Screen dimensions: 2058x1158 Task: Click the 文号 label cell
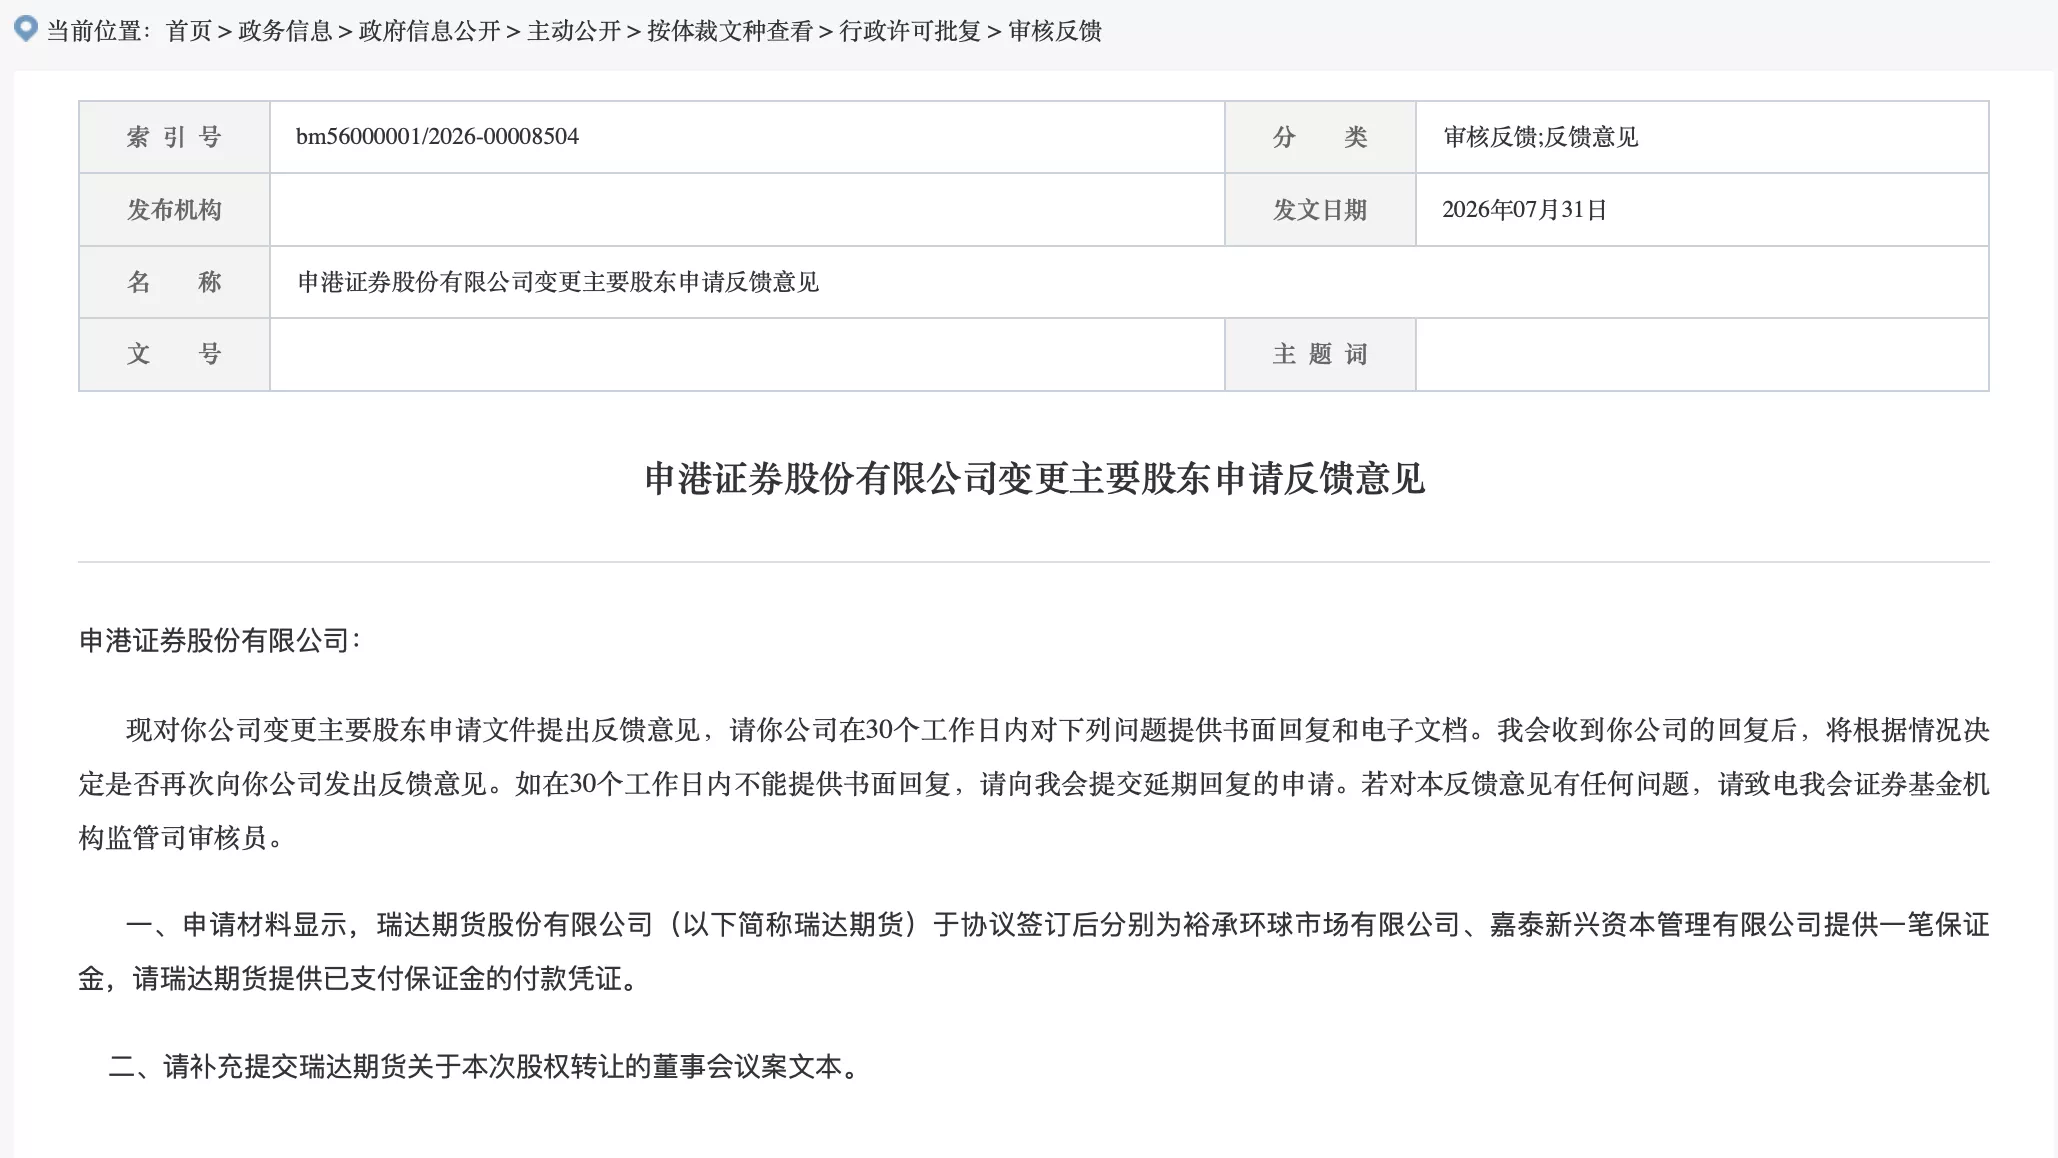(x=174, y=354)
